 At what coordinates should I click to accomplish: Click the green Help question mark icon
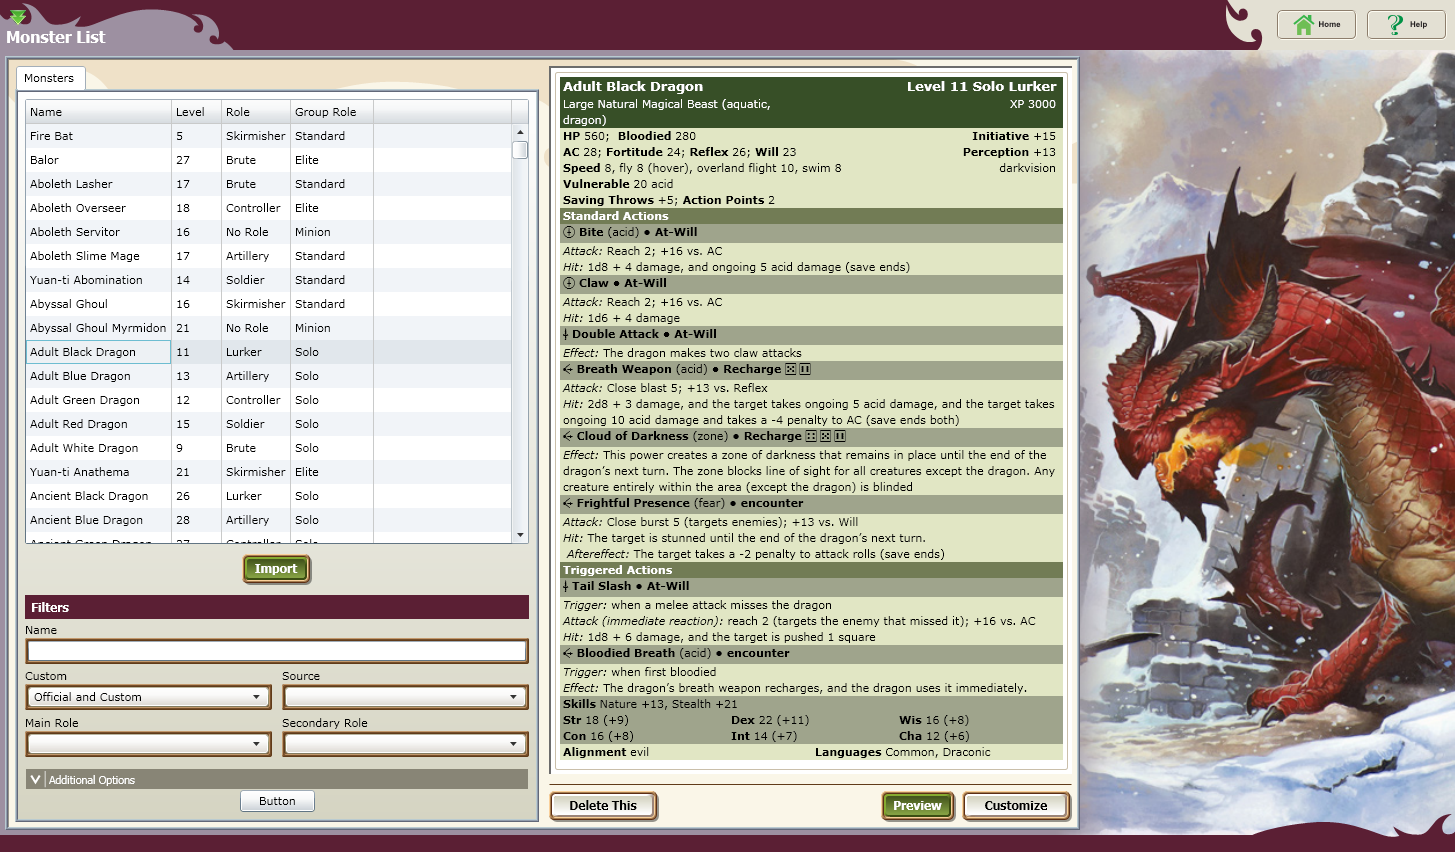pyautogui.click(x=1394, y=25)
